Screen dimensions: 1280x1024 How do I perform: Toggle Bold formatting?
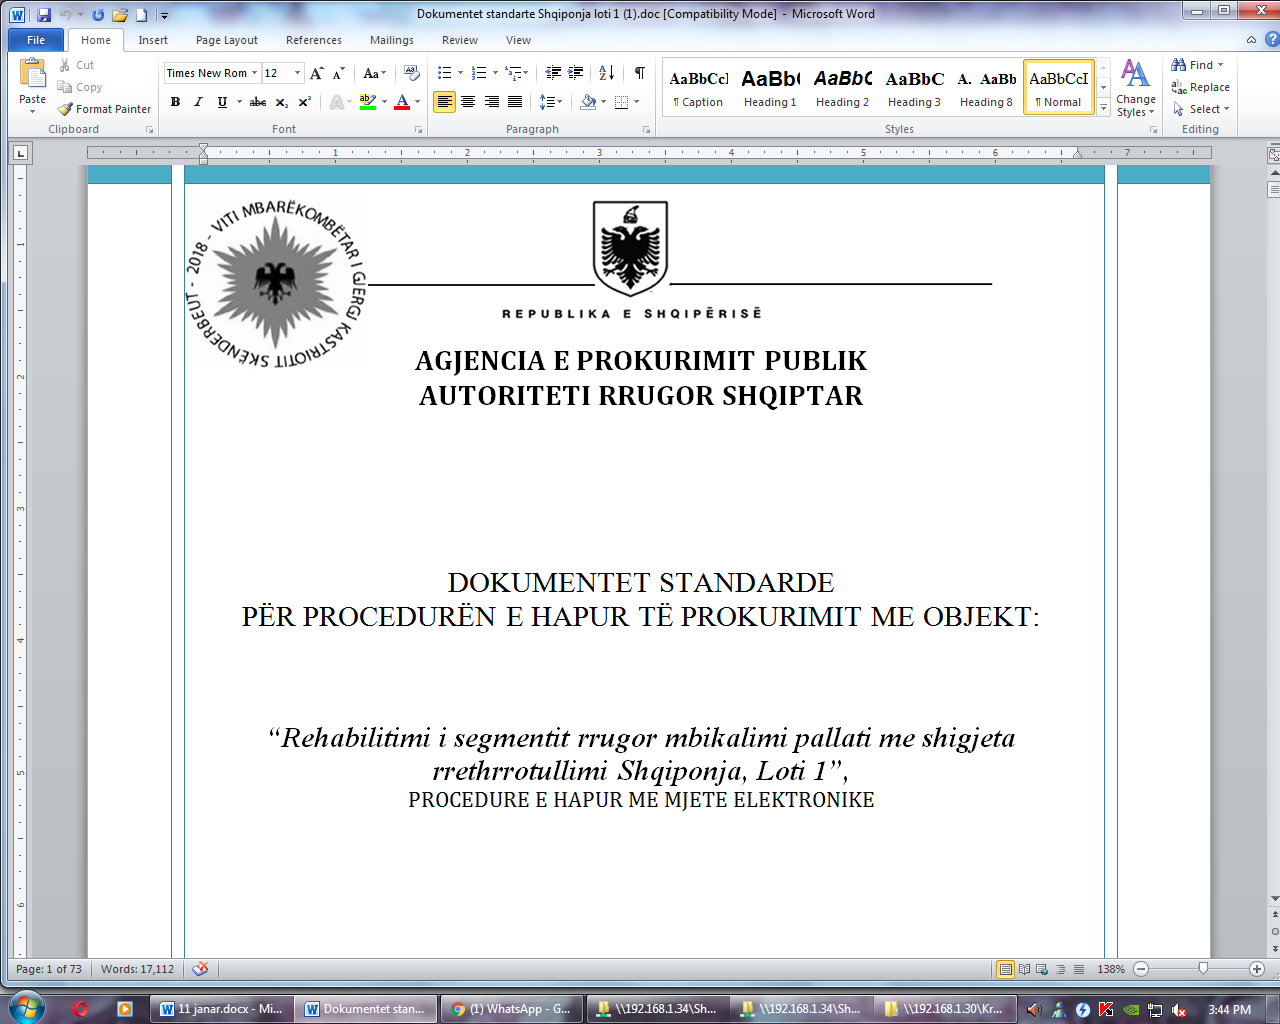tap(176, 102)
